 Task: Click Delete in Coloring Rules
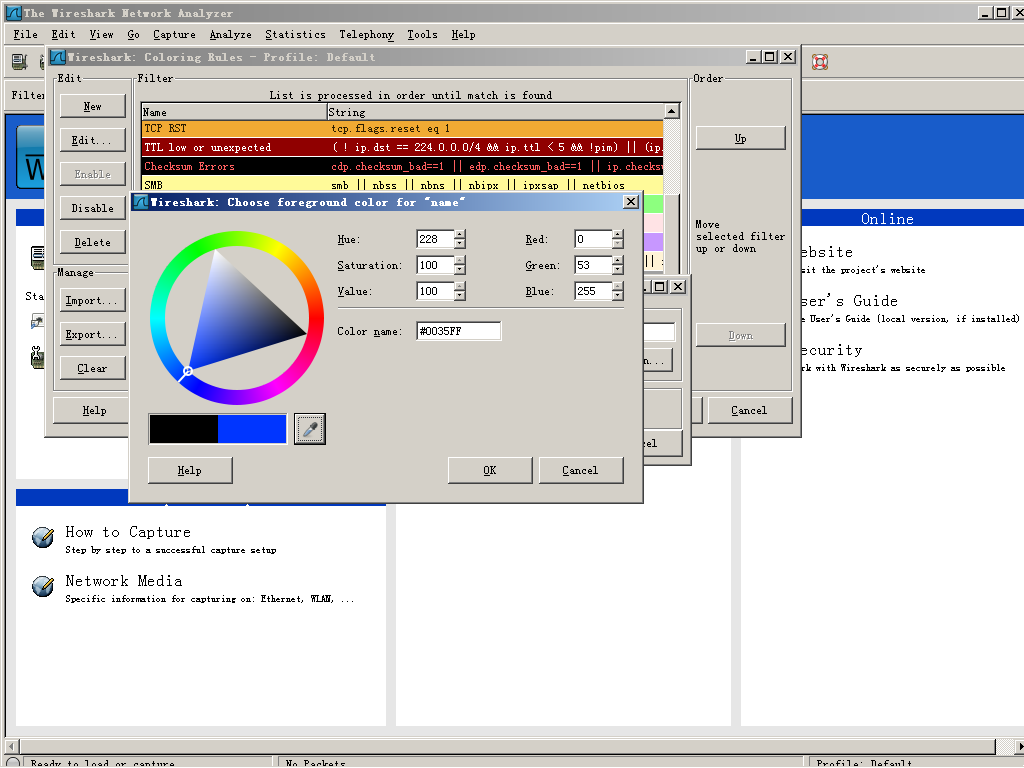click(x=93, y=242)
